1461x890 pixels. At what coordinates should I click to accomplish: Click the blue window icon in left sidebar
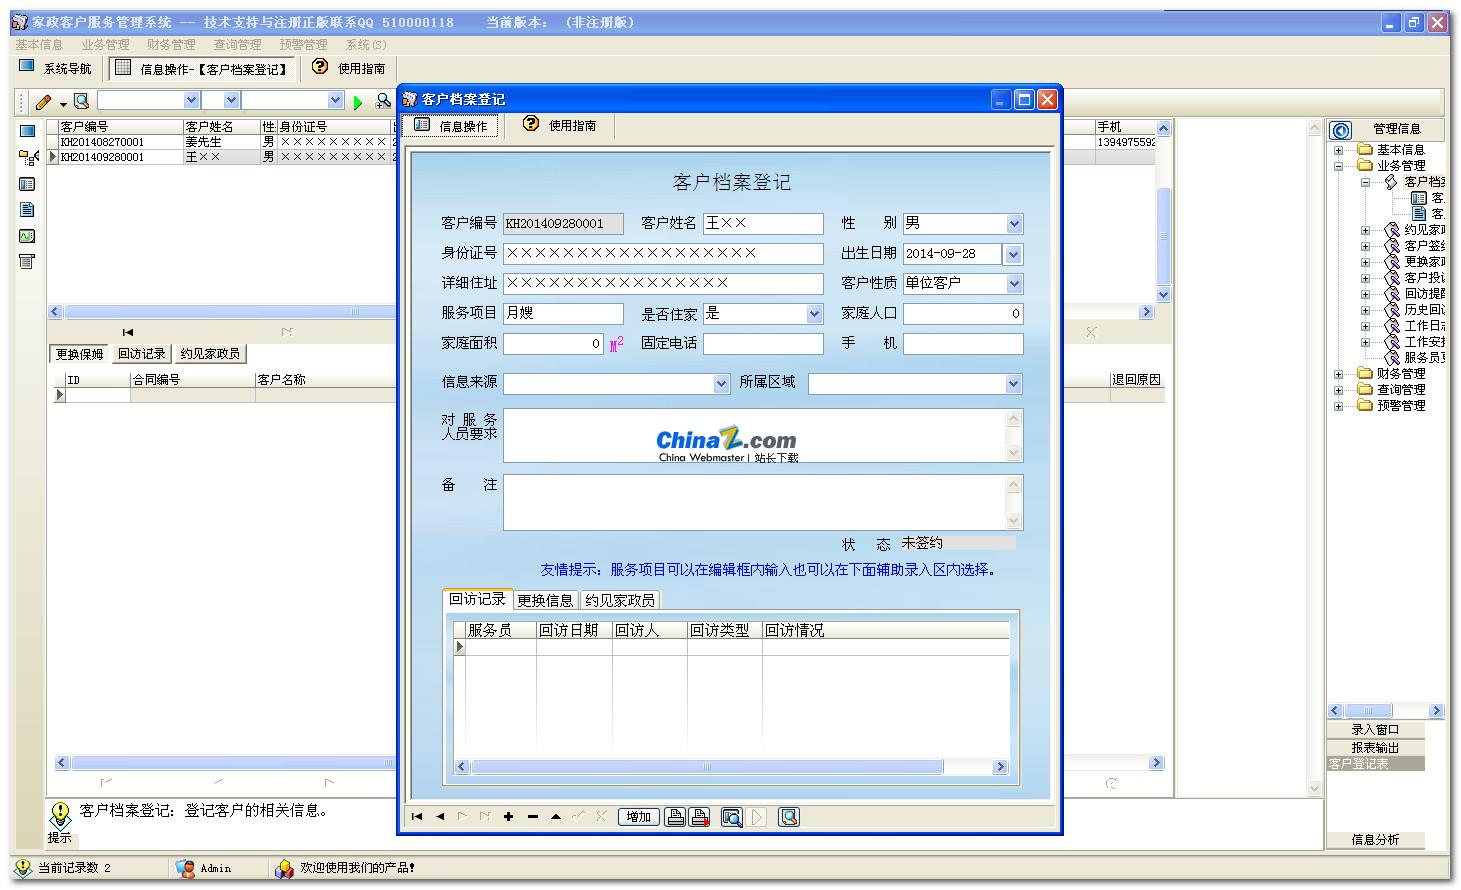(x=27, y=131)
